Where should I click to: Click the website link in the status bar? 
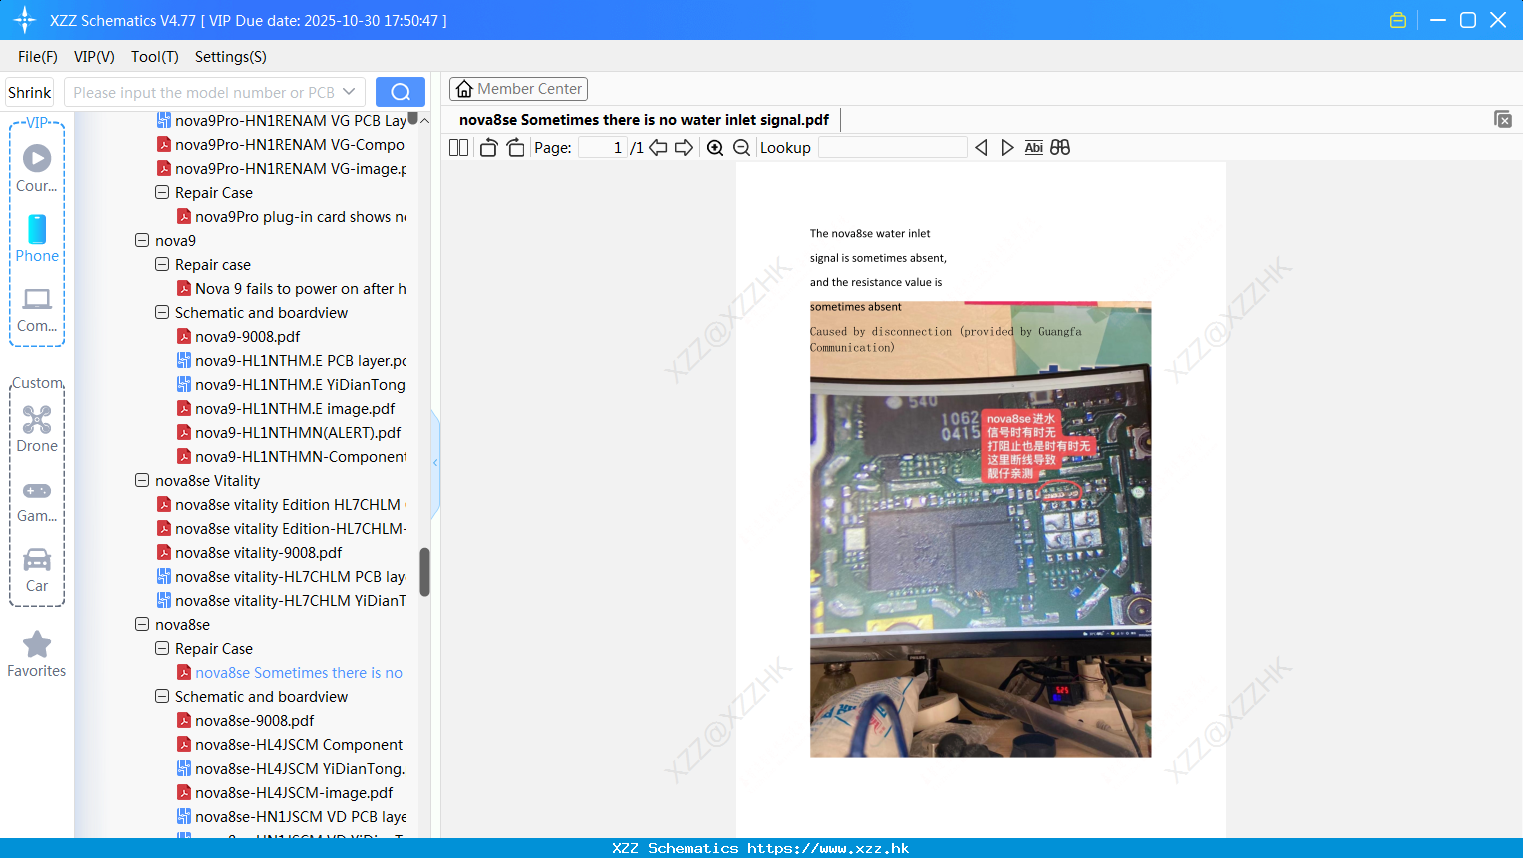click(x=828, y=848)
